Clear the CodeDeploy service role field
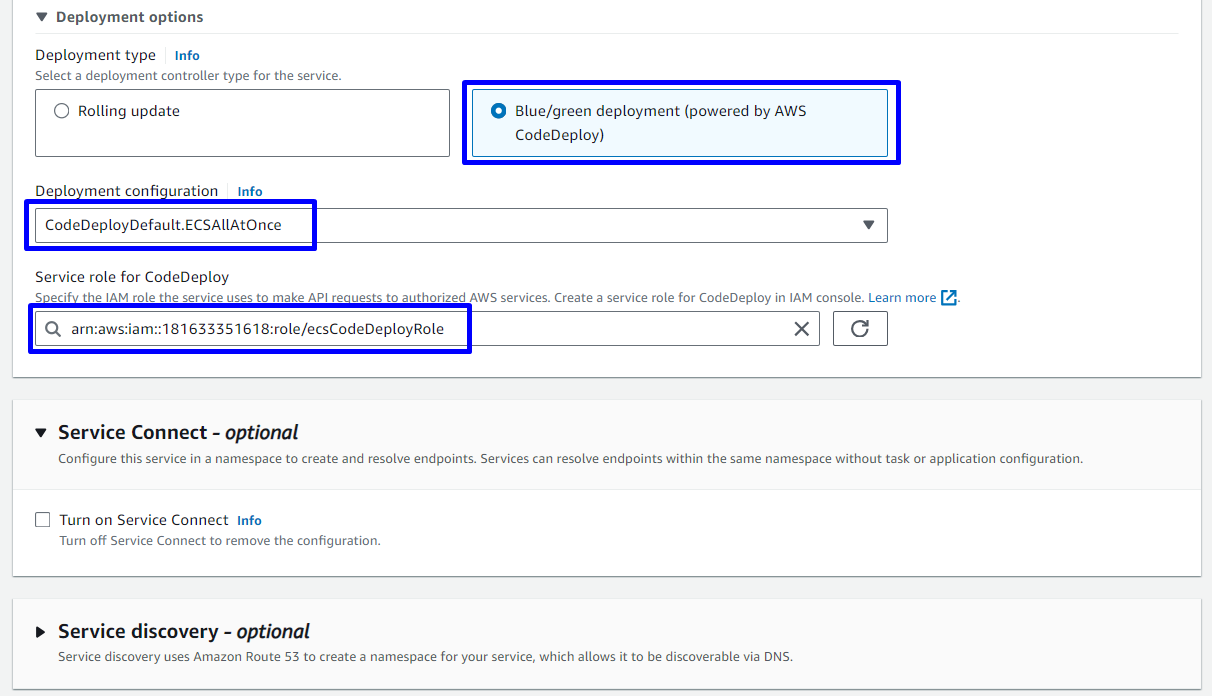Screen dimensions: 1212x696 801,329
